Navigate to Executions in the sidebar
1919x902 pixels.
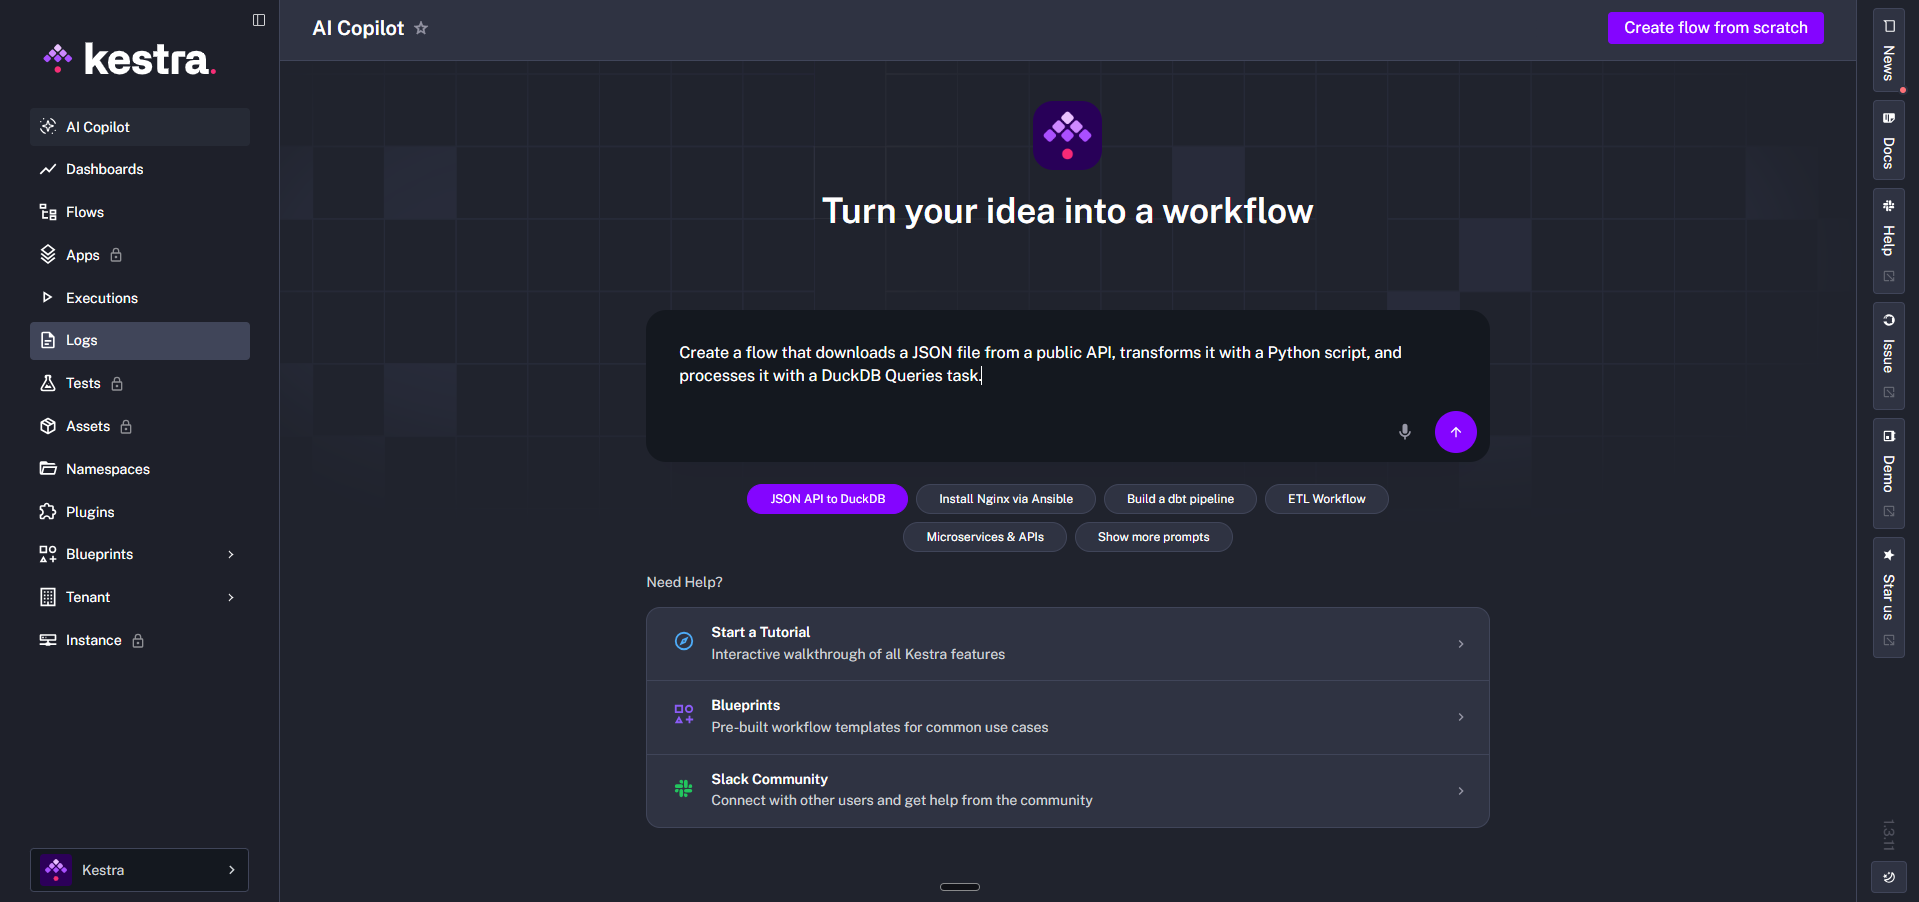(101, 297)
